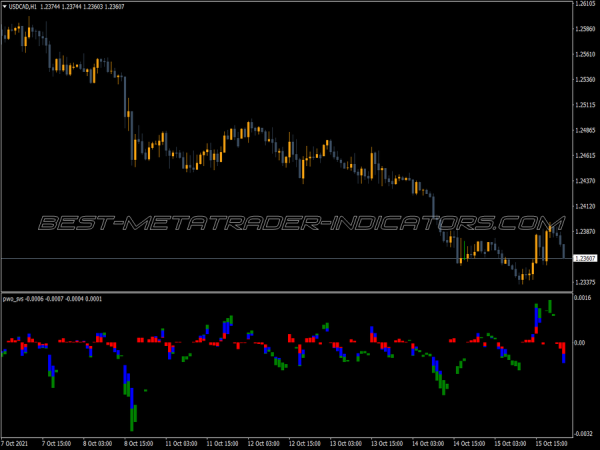Image resolution: width=600 pixels, height=450 pixels.
Task: Click the -0.0032 indicator scale label
Action: 585,422
